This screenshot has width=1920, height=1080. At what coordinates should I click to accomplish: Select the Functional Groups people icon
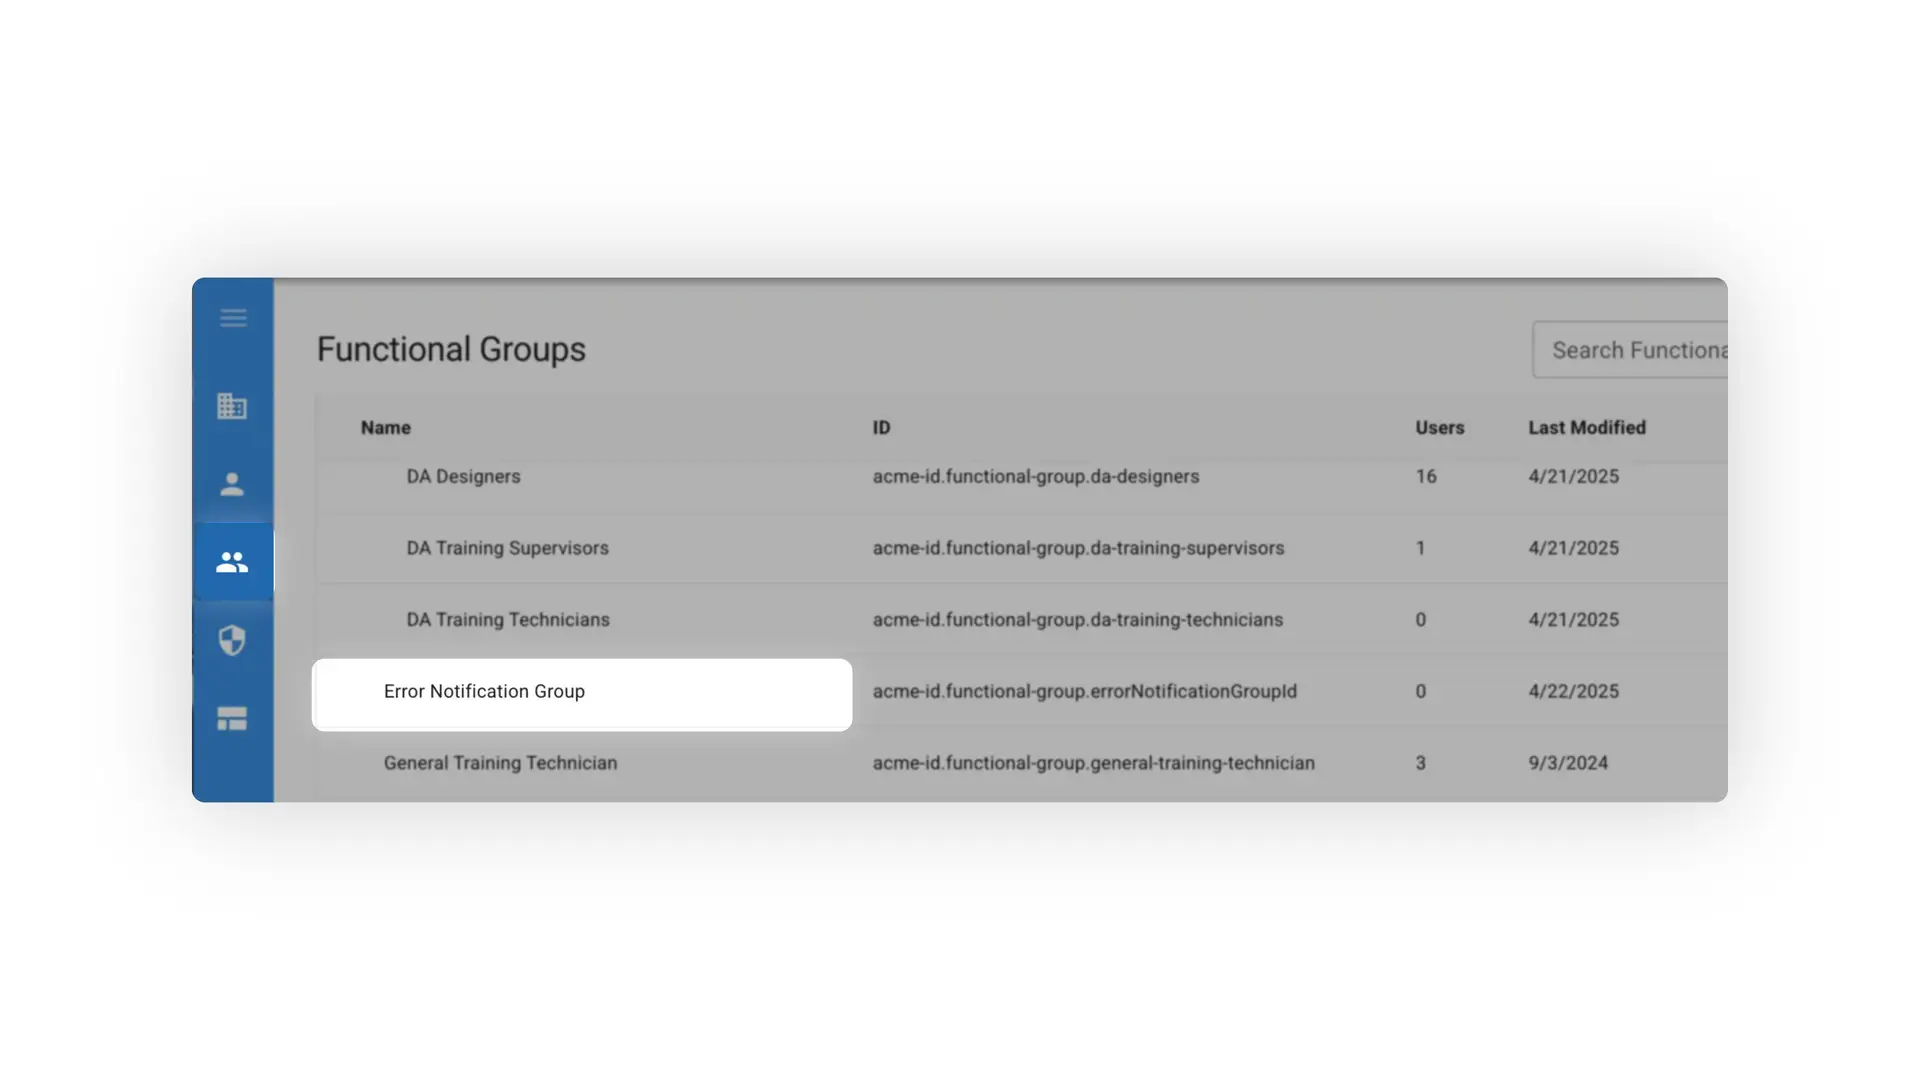(233, 561)
